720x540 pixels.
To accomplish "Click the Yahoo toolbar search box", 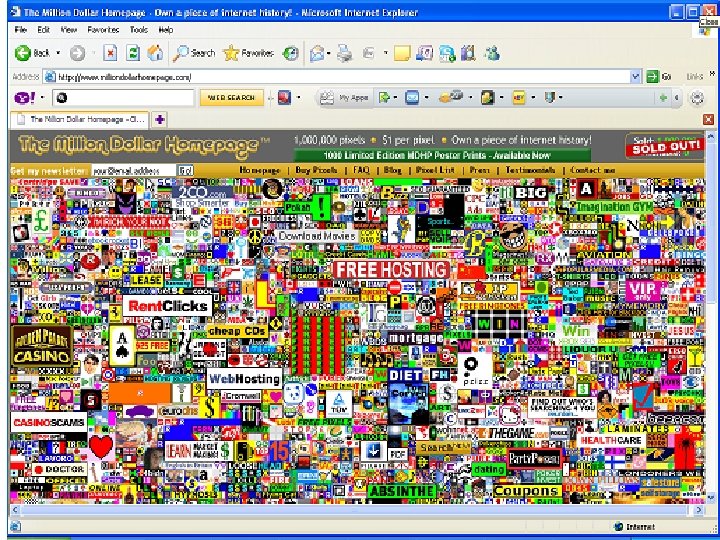I will click(x=123, y=98).
